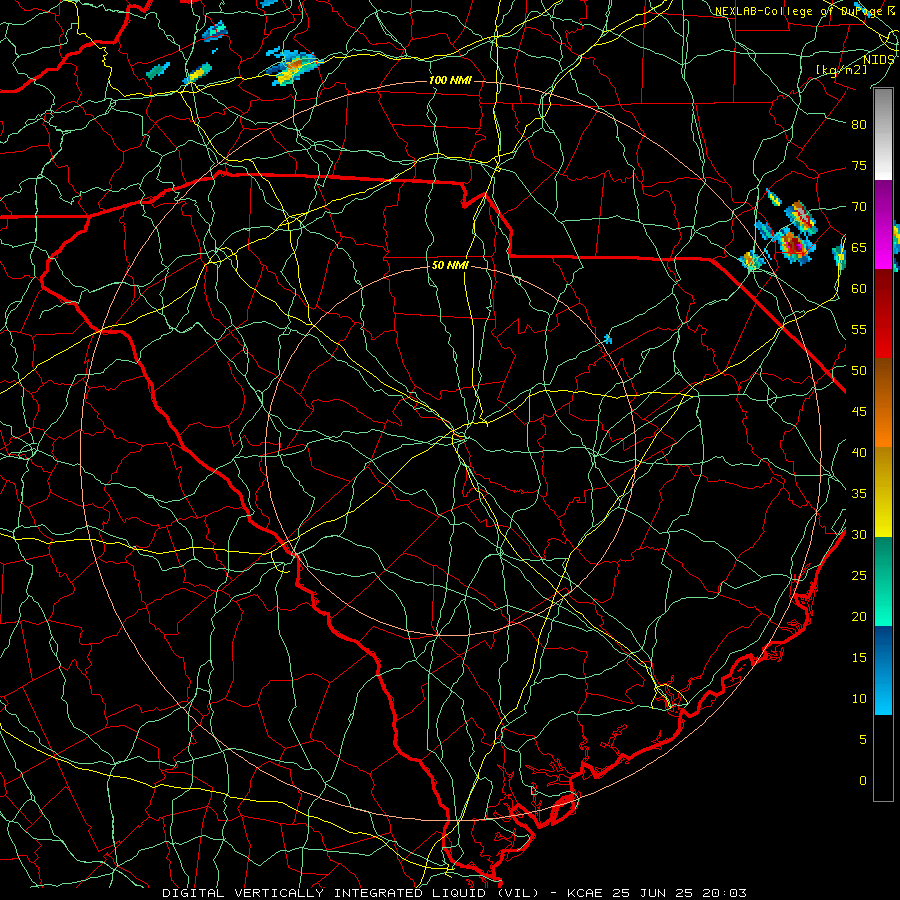Click the 80 value on the VIL legend
This screenshot has width=900, height=900.
[x=859, y=125]
